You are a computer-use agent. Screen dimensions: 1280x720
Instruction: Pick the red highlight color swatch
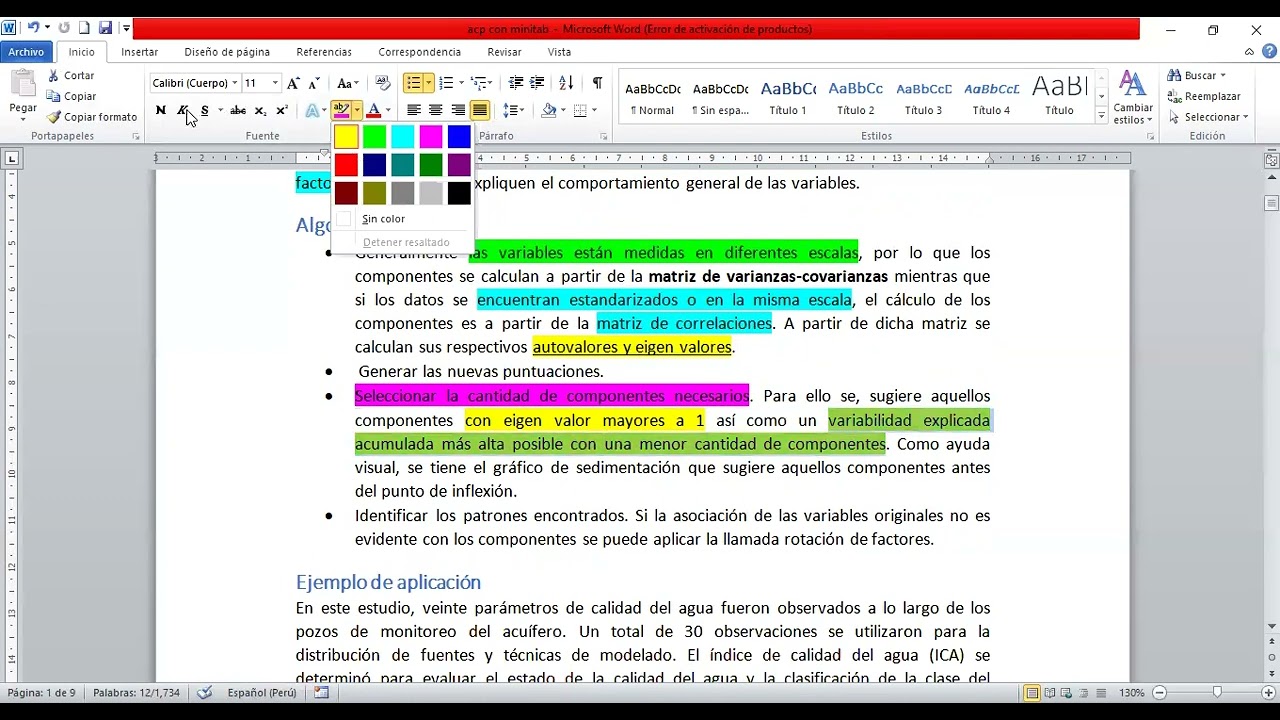pos(346,165)
